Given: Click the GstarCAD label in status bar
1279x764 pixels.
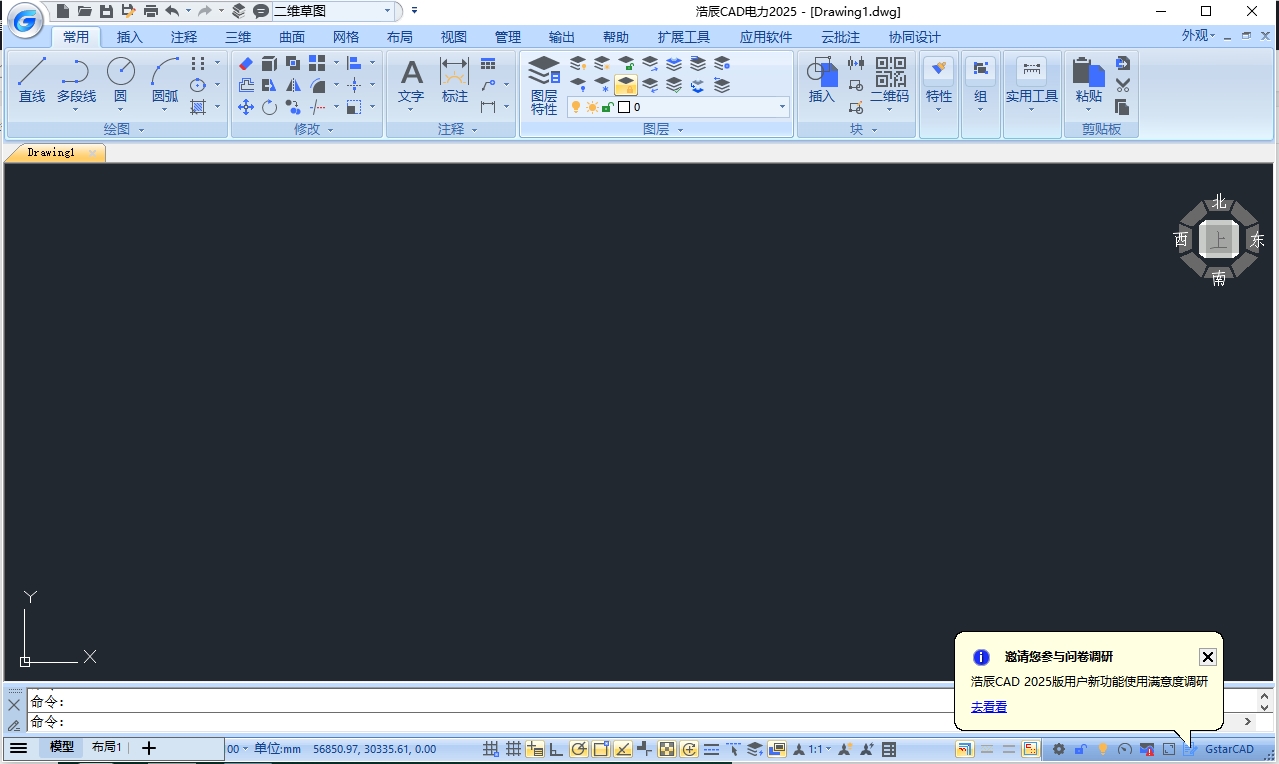Looking at the screenshot, I should point(1229,749).
